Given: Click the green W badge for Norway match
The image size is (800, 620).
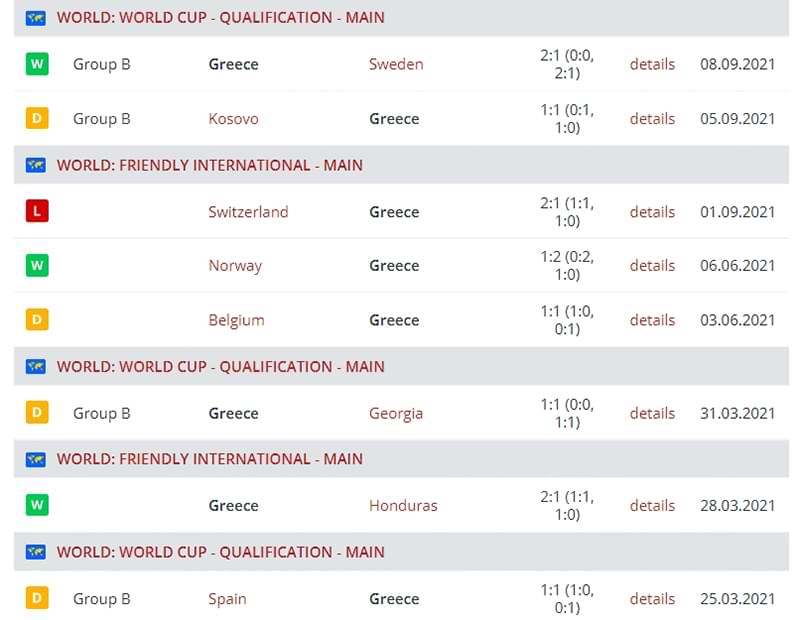Looking at the screenshot, I should tap(37, 265).
